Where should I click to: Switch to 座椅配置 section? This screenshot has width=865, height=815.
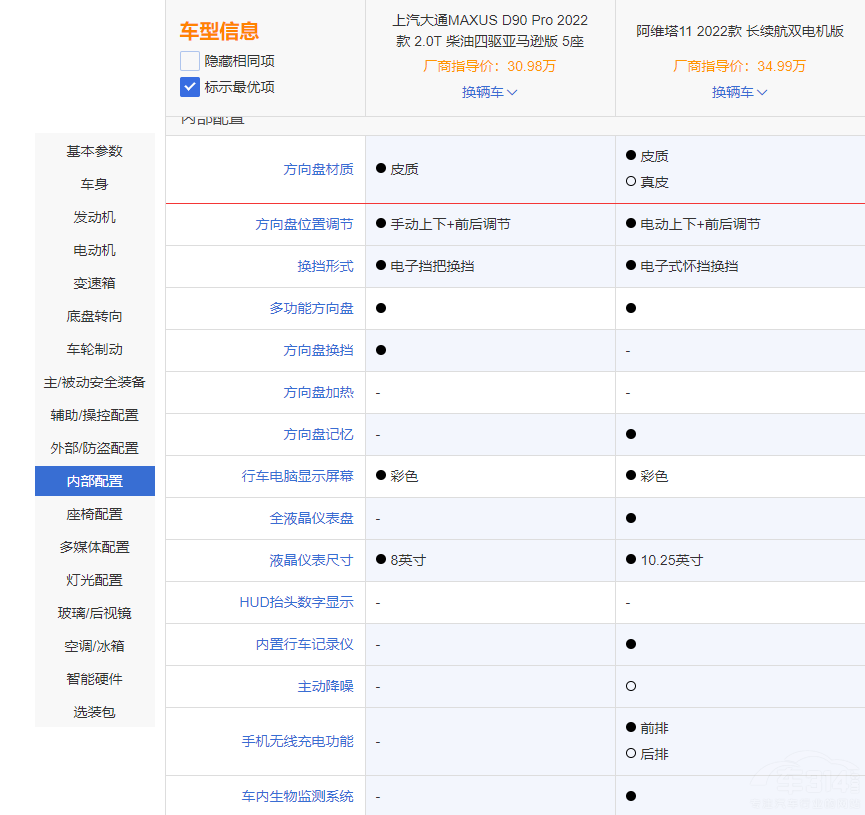(x=95, y=514)
